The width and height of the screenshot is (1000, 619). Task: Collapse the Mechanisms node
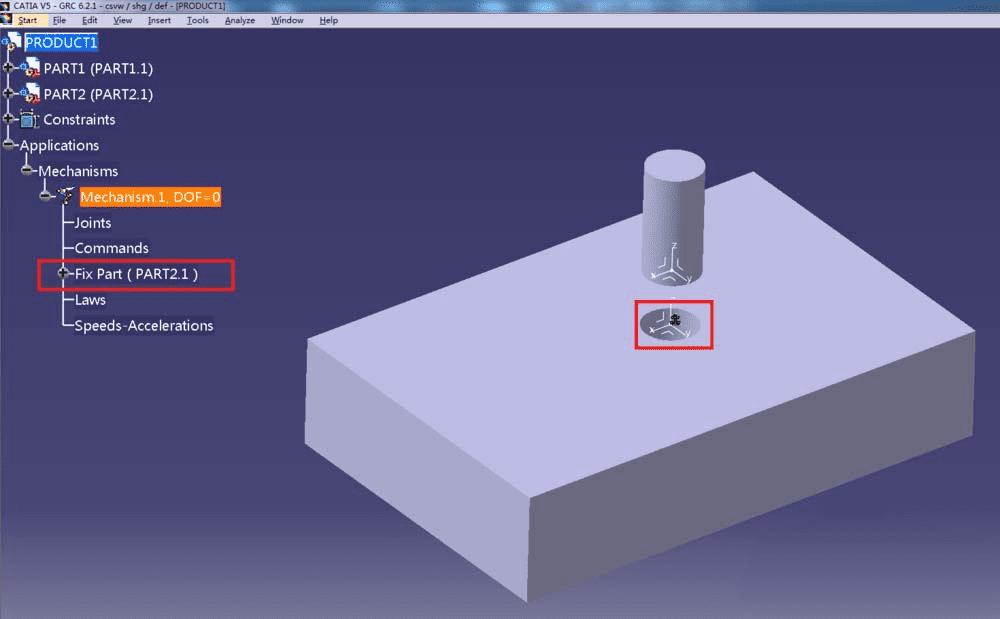coord(27,170)
